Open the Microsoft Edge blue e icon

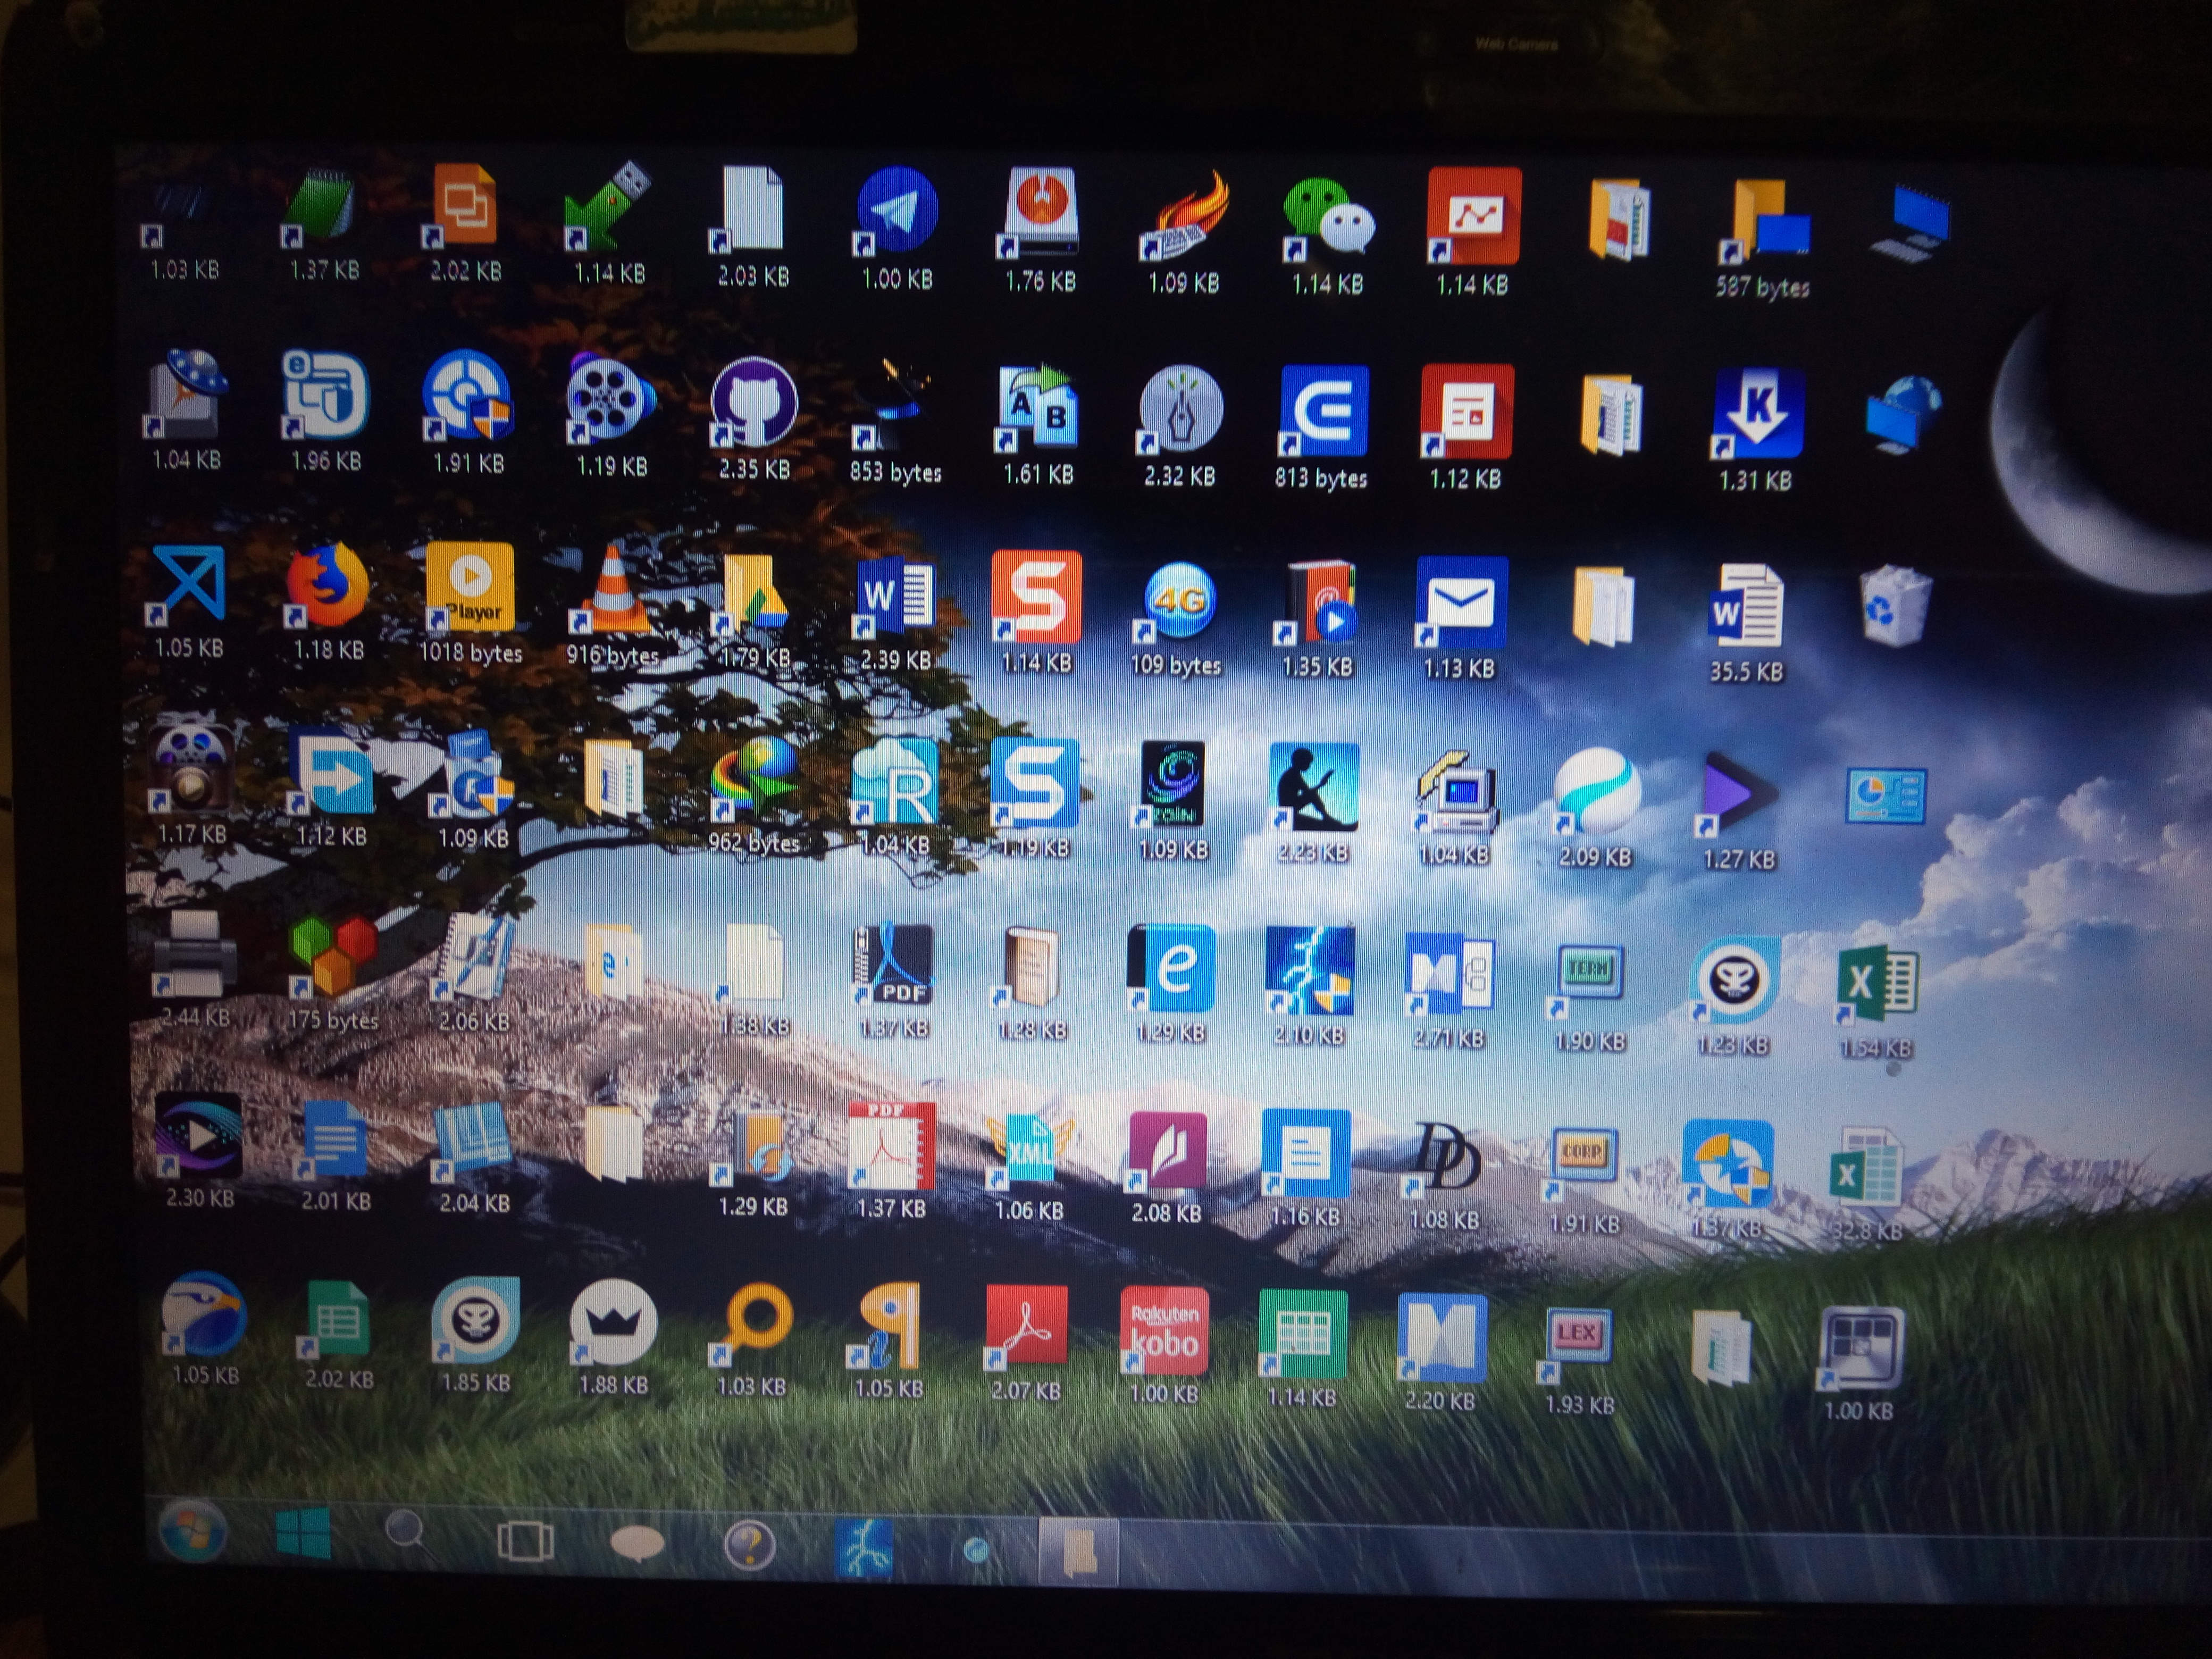coord(1171,968)
